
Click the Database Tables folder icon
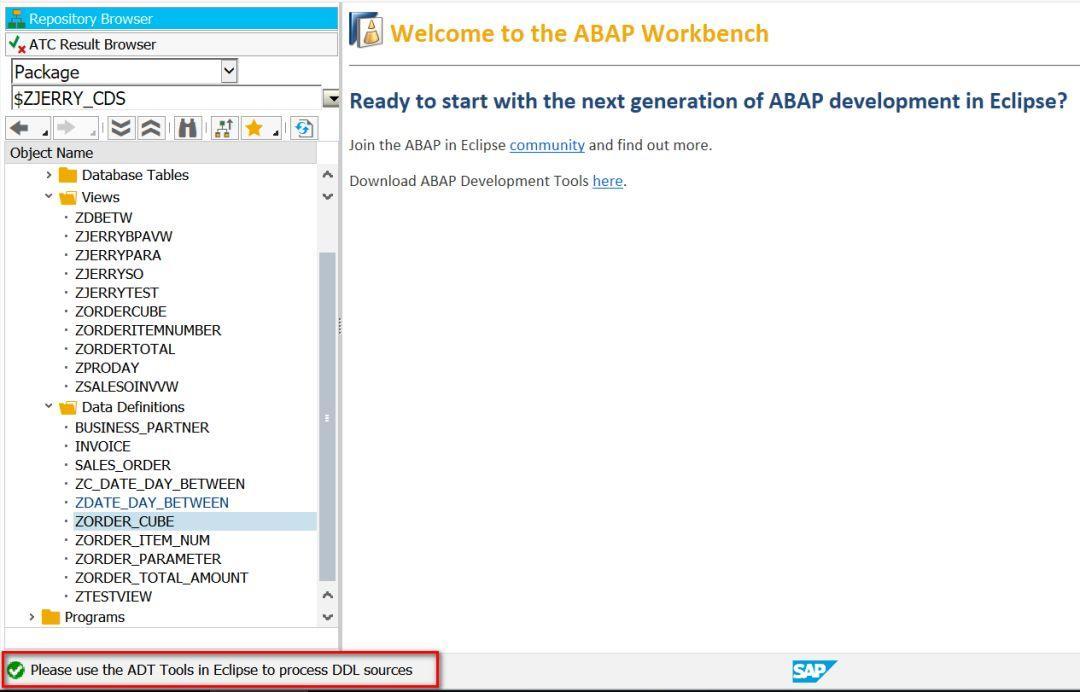click(68, 175)
